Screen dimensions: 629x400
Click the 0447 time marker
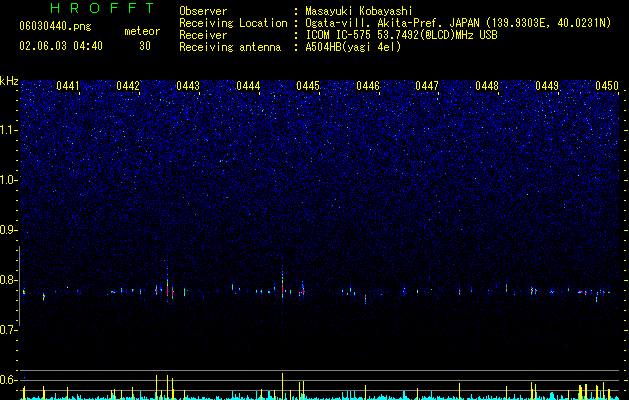[427, 86]
